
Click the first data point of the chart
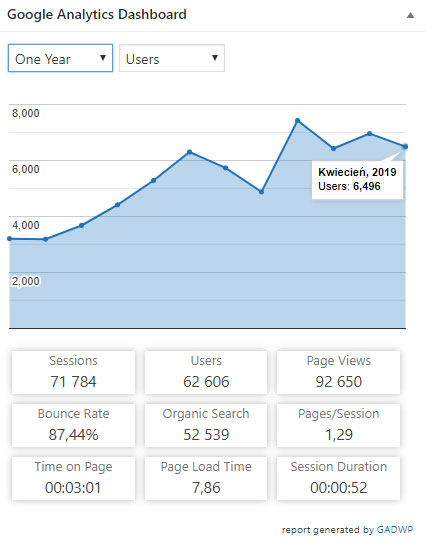10,239
